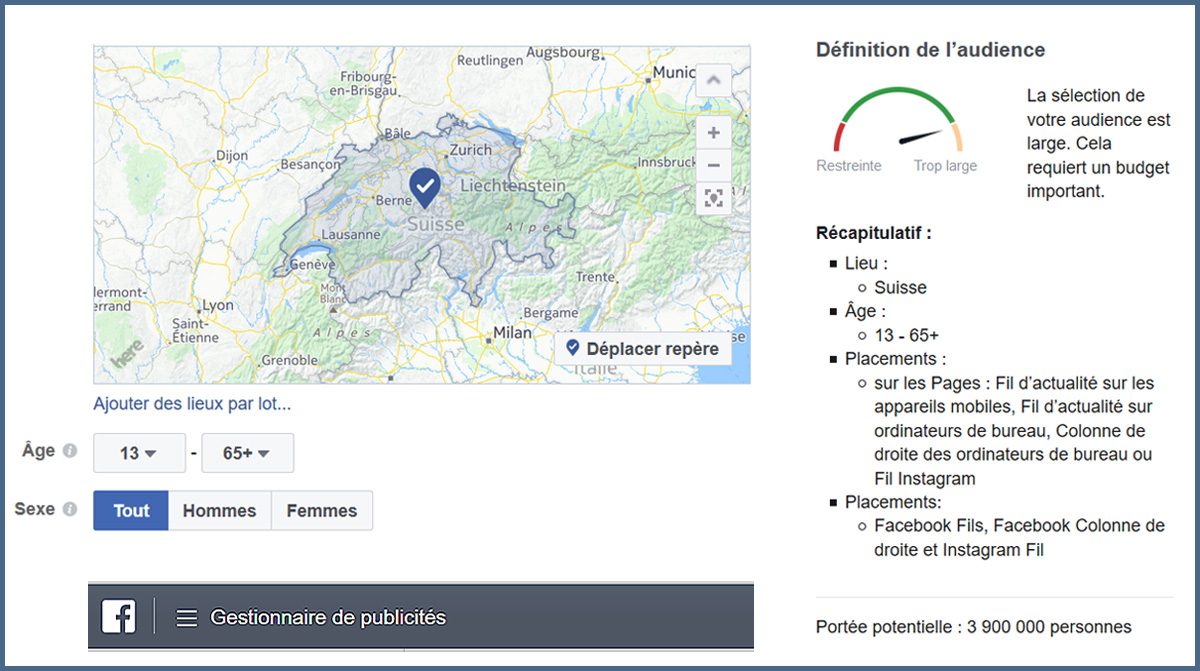
Task: Select Tout gender option
Action: [131, 510]
